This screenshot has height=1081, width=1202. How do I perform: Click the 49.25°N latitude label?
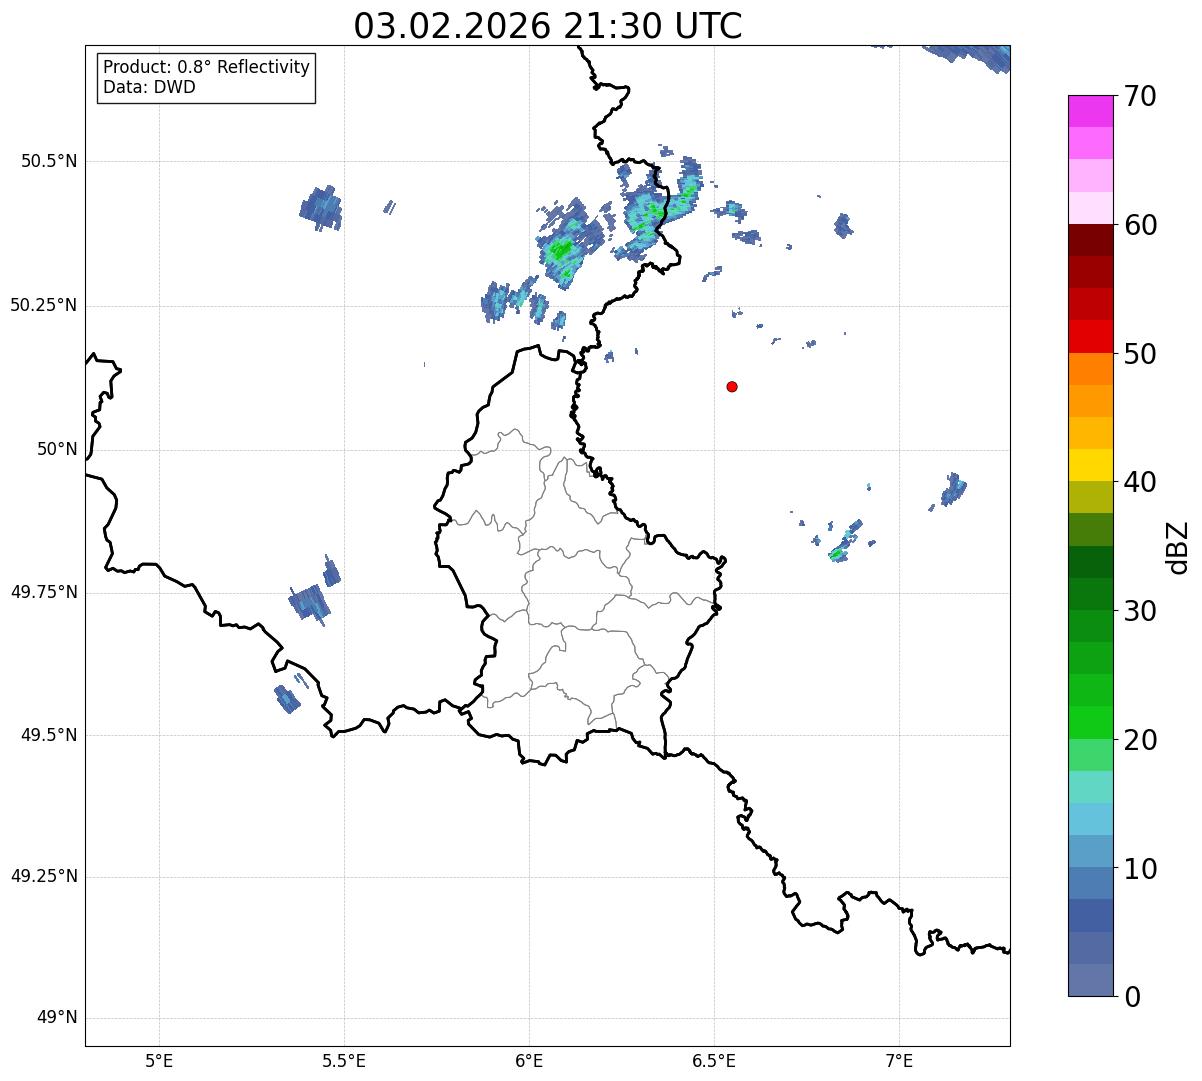click(x=43, y=876)
